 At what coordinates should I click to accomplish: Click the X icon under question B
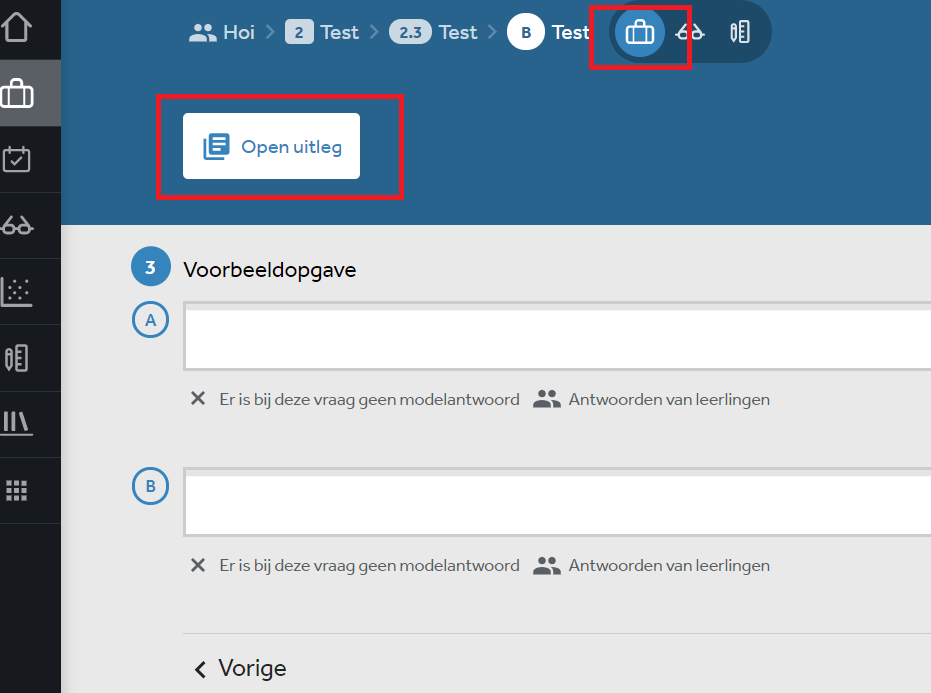tap(198, 565)
